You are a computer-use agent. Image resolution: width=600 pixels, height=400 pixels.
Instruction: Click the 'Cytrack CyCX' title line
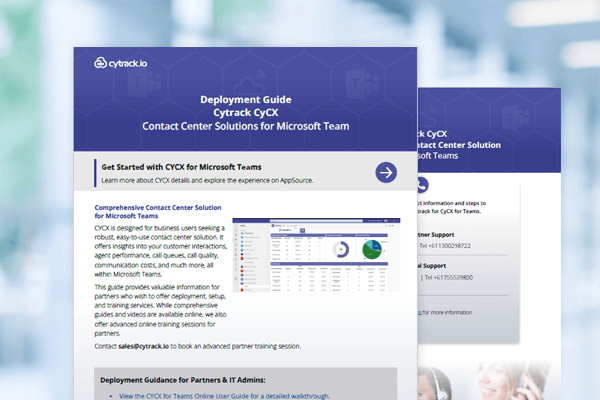246,113
